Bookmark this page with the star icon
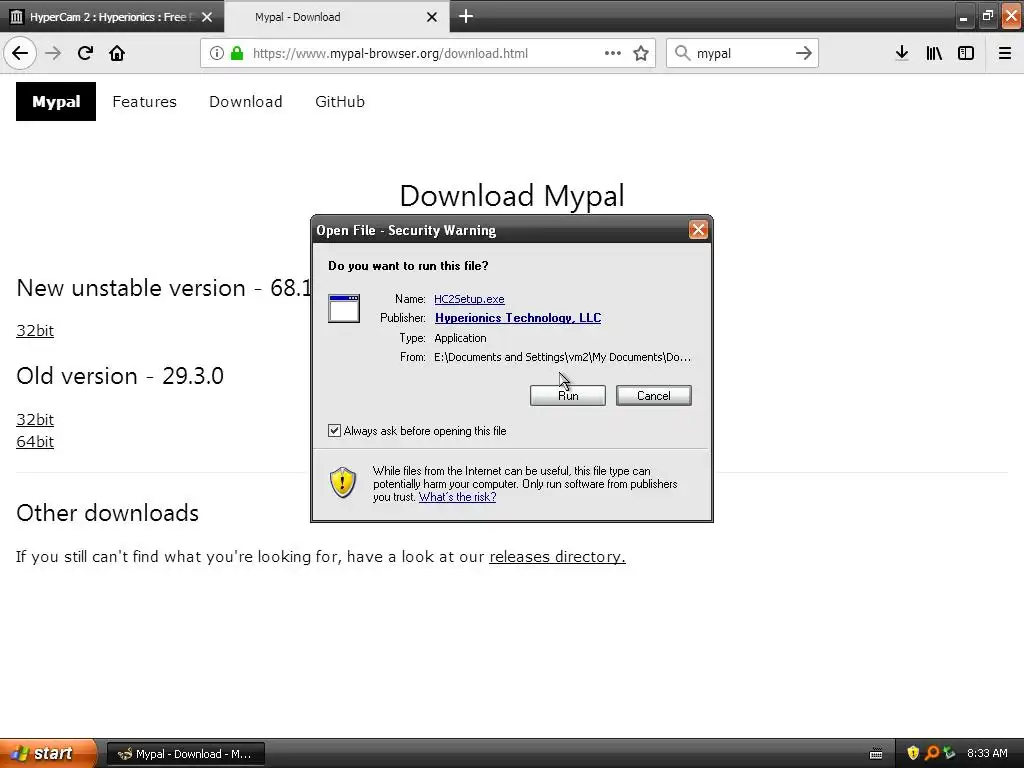 [x=641, y=53]
